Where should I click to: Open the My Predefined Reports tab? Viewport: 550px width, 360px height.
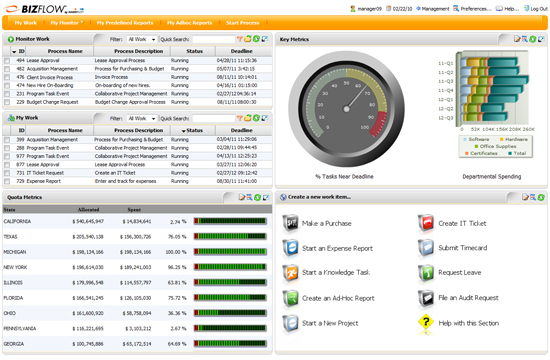point(125,23)
